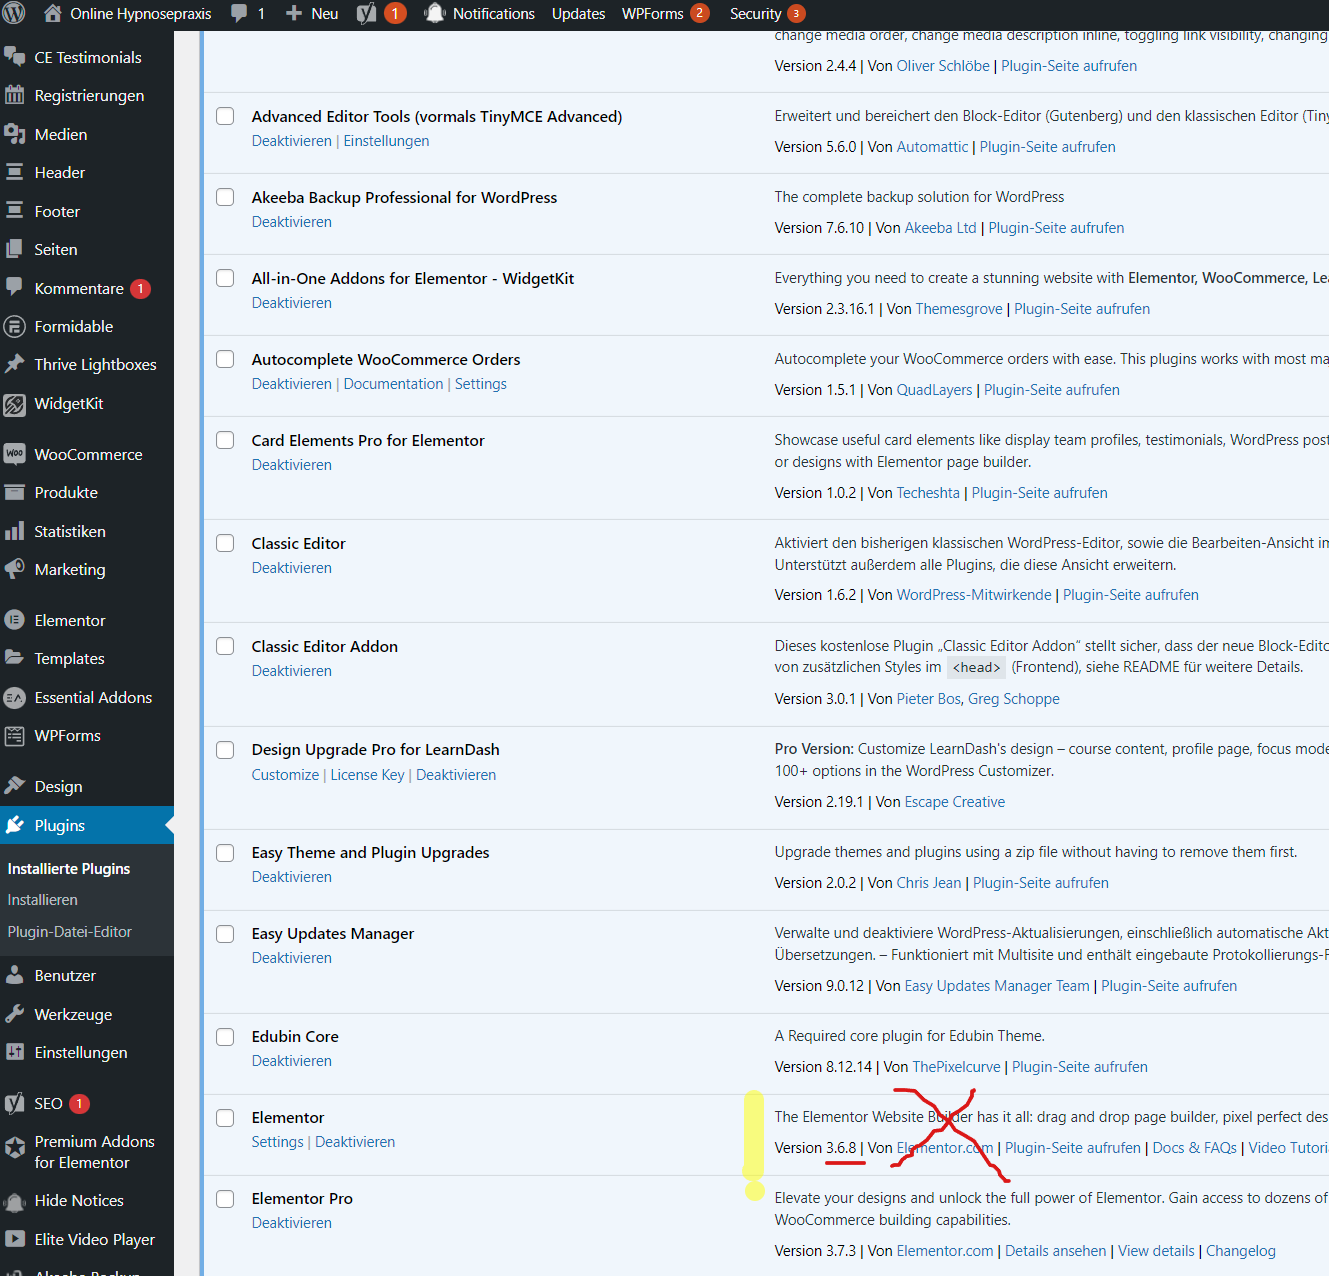Click the Registrierungen calendar icon

click(x=15, y=95)
